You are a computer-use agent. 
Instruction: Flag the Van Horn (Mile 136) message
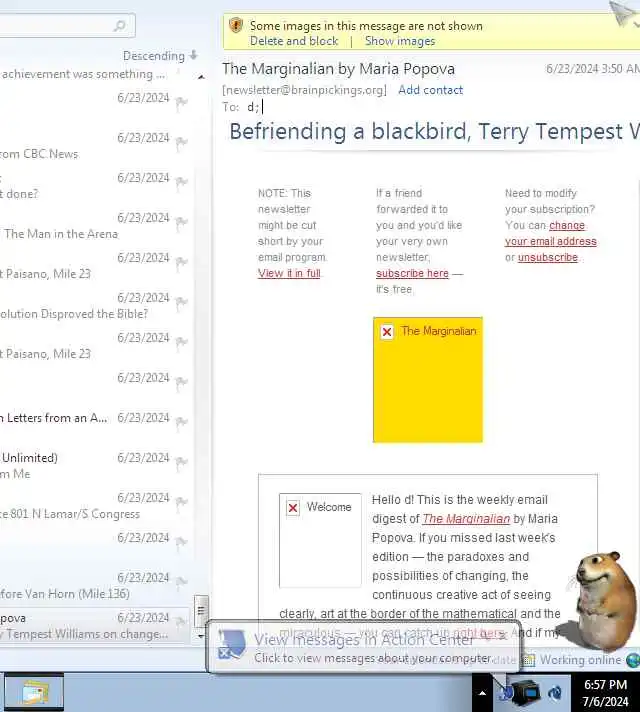coord(181,583)
